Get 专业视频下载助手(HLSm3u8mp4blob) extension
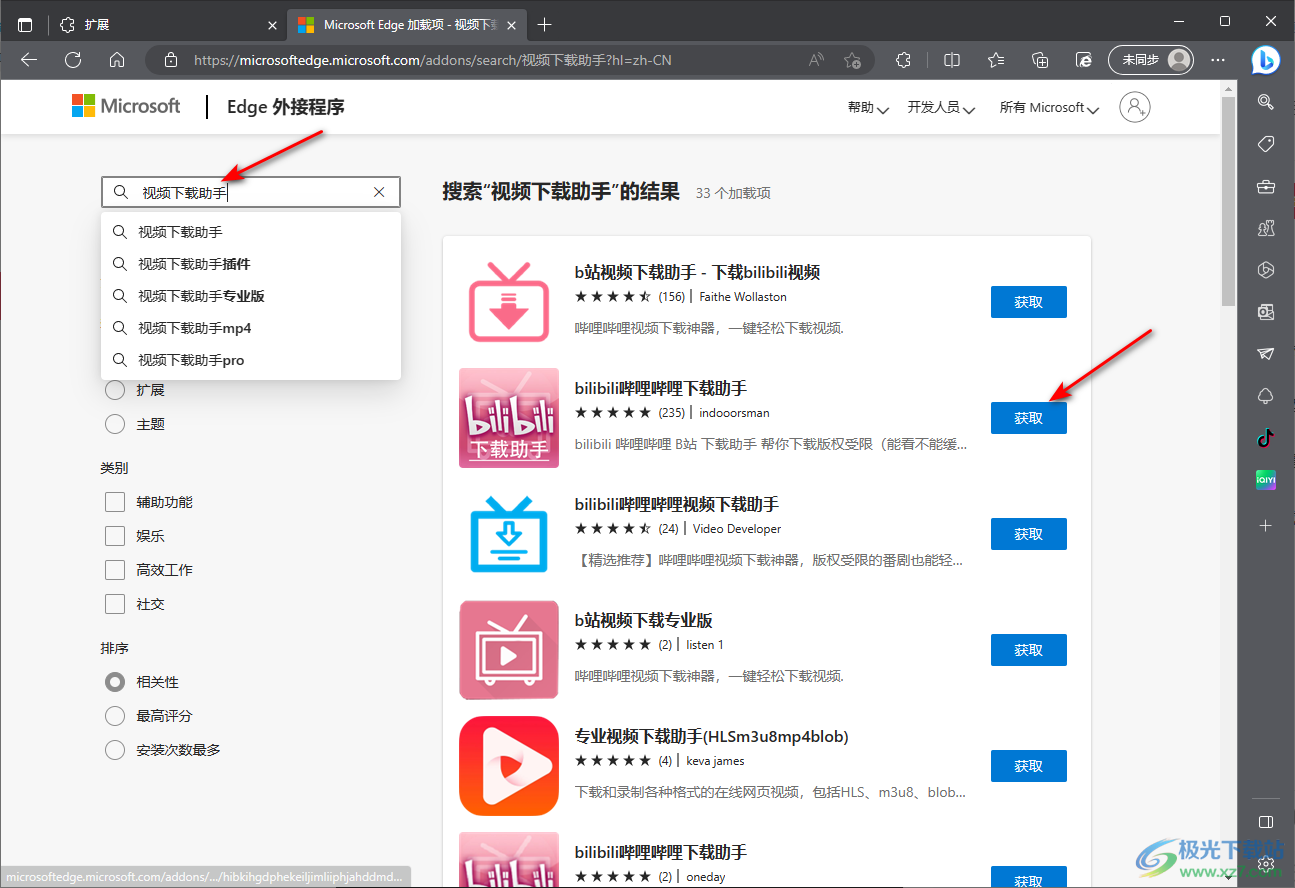The width and height of the screenshot is (1295, 888). point(1028,766)
